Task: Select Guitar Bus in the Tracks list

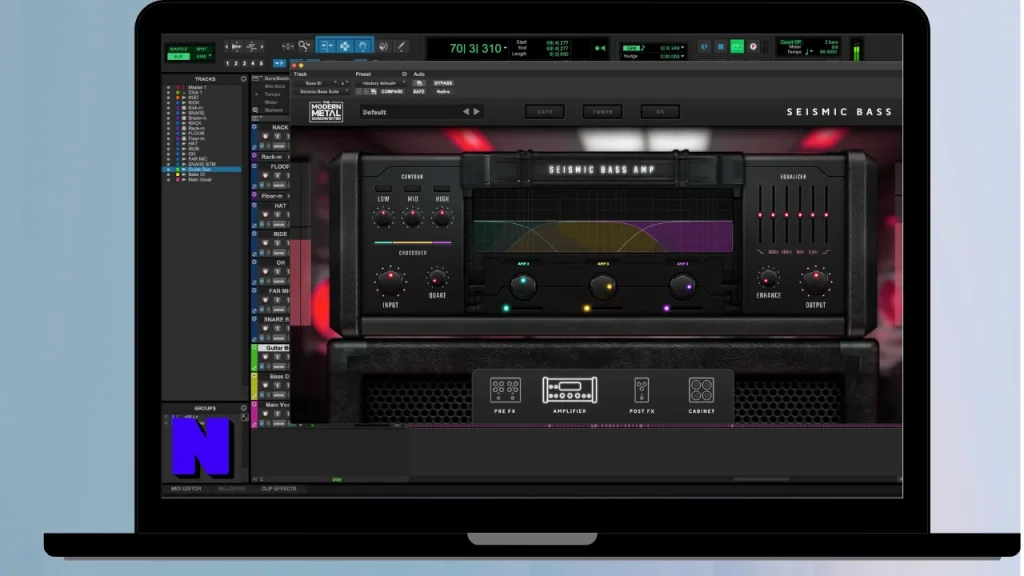Action: 202,169
